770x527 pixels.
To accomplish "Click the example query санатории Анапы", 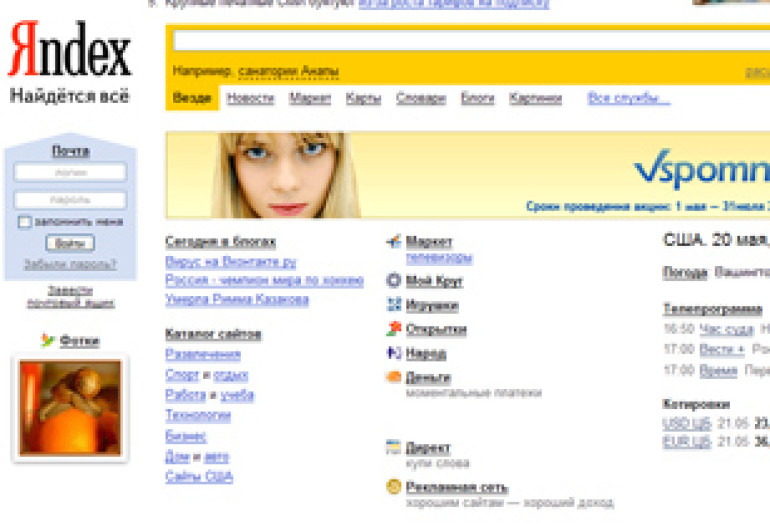I will (x=288, y=71).
